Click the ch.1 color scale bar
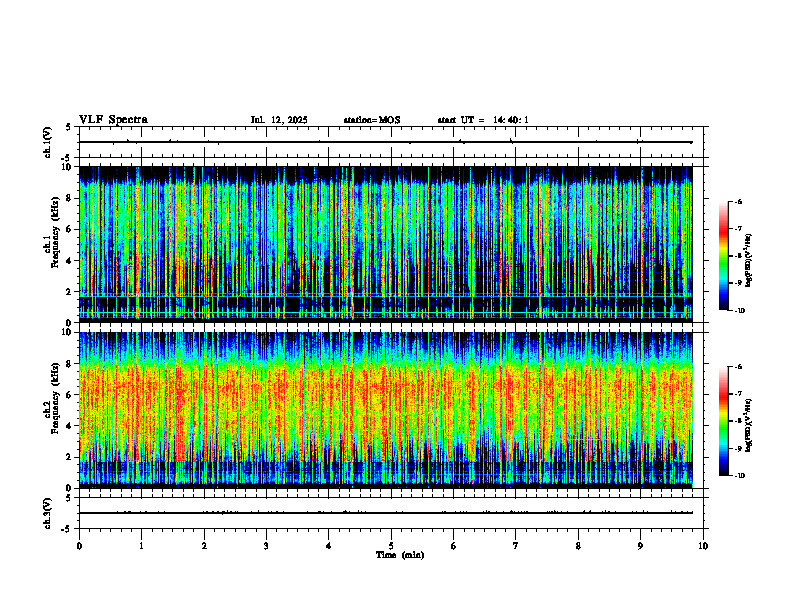The width and height of the screenshot is (792, 612). 723,256
